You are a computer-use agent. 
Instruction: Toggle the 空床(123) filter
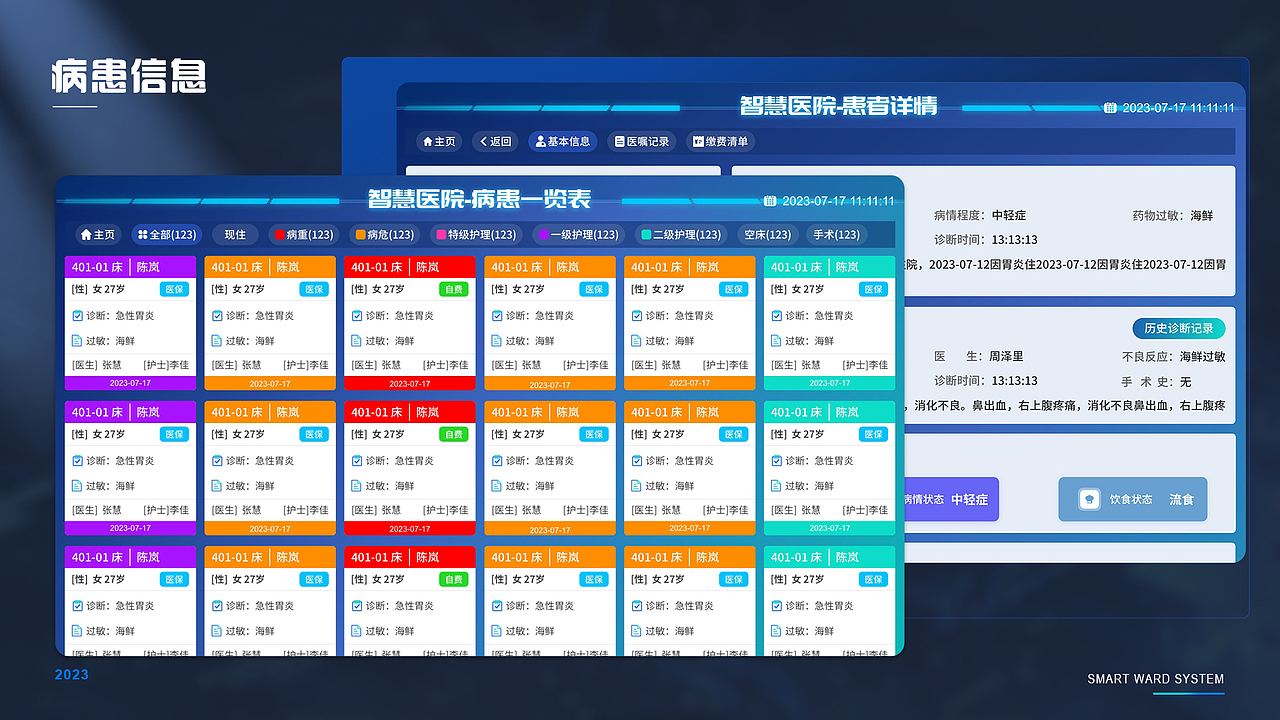[767, 234]
